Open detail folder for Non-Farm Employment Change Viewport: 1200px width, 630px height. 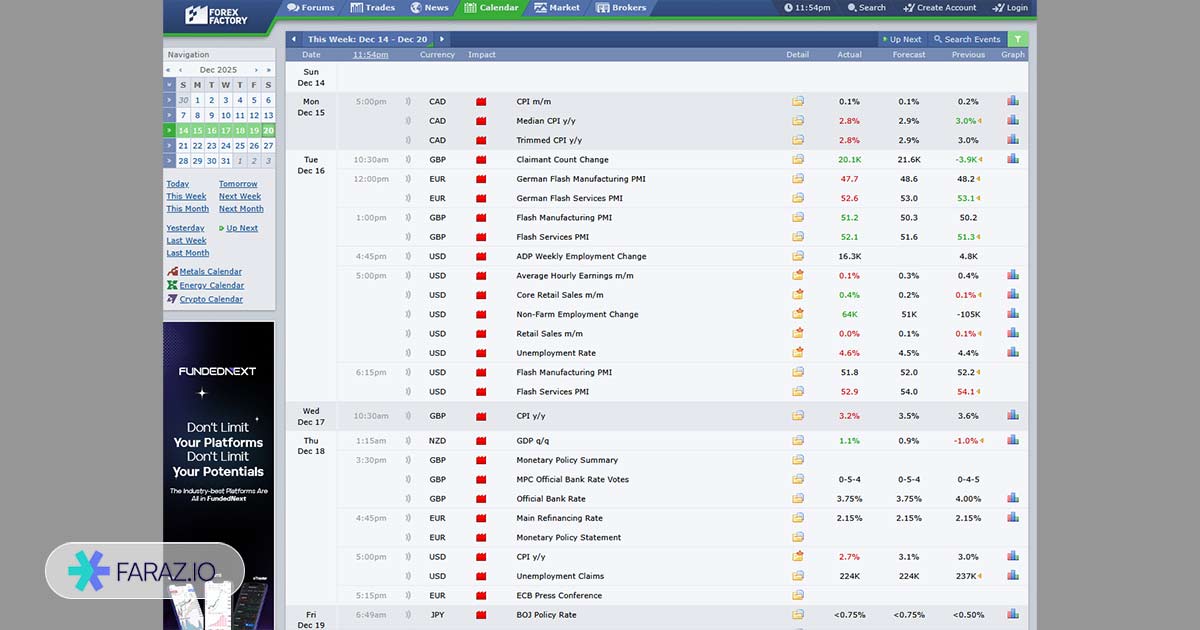pos(798,314)
